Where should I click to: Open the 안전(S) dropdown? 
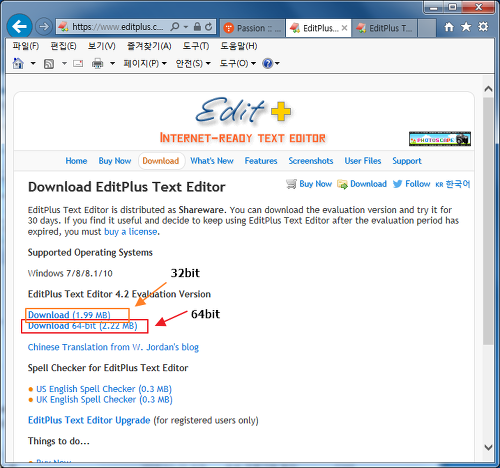coord(193,63)
